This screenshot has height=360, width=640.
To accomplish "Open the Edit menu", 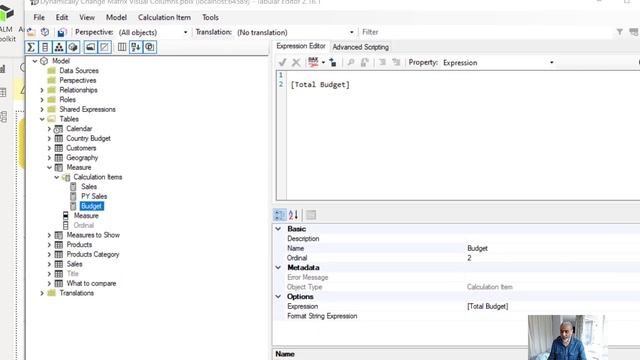I will (62, 18).
